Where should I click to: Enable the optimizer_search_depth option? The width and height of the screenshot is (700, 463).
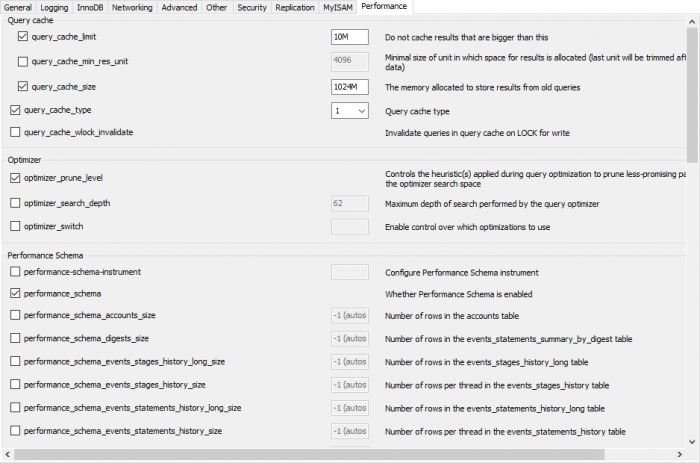(x=15, y=203)
